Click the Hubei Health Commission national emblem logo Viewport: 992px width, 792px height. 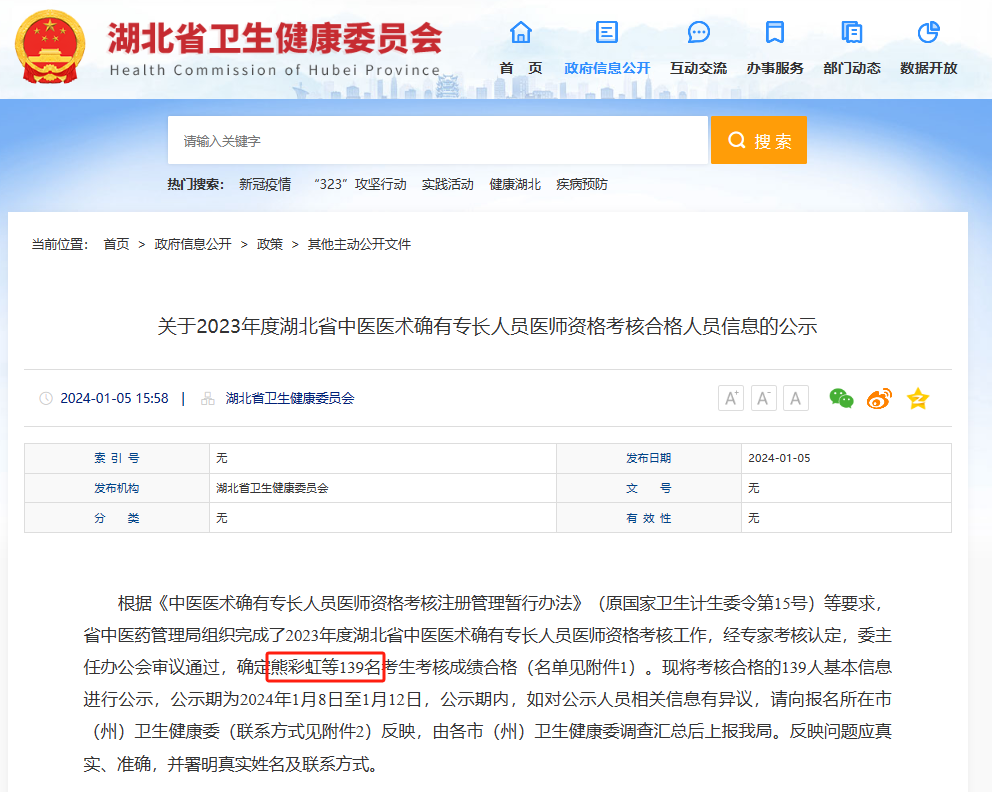click(x=50, y=47)
